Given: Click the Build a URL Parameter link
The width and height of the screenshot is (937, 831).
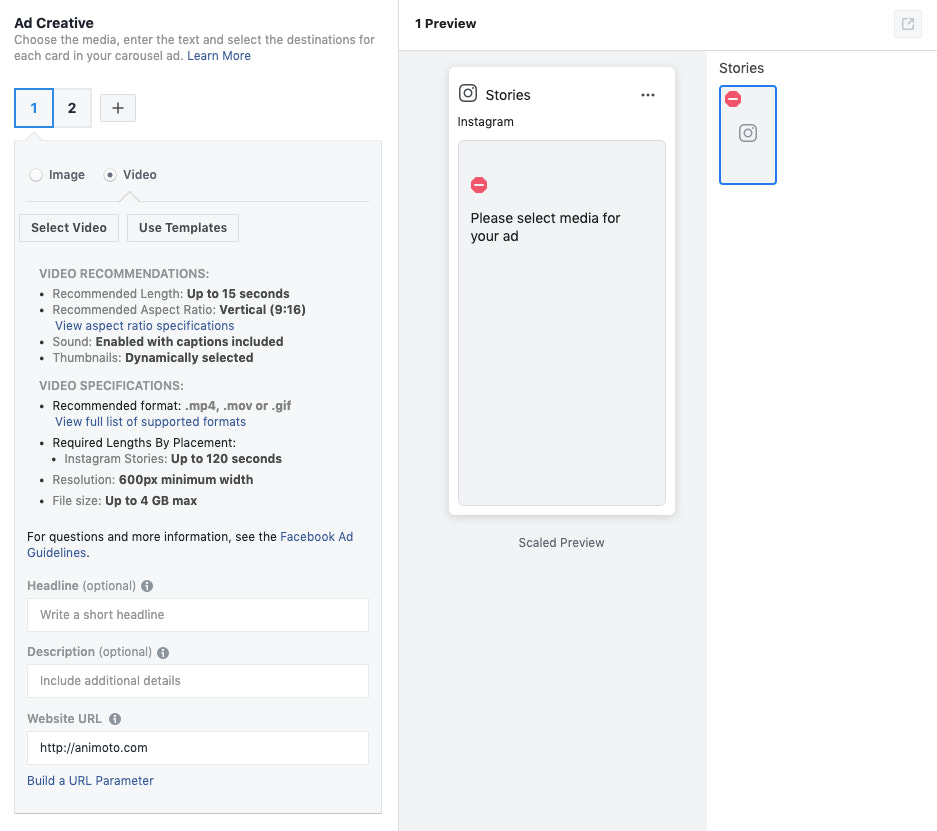Looking at the screenshot, I should tap(90, 780).
